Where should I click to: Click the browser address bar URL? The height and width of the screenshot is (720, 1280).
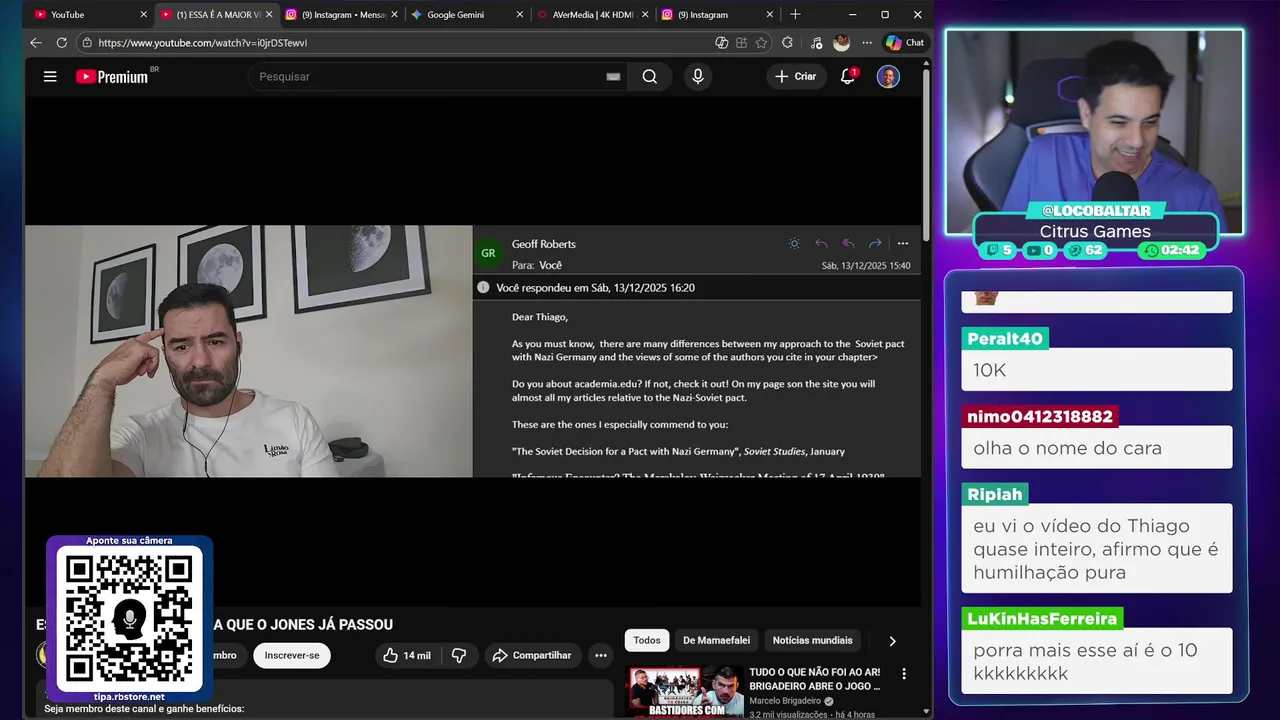click(203, 43)
